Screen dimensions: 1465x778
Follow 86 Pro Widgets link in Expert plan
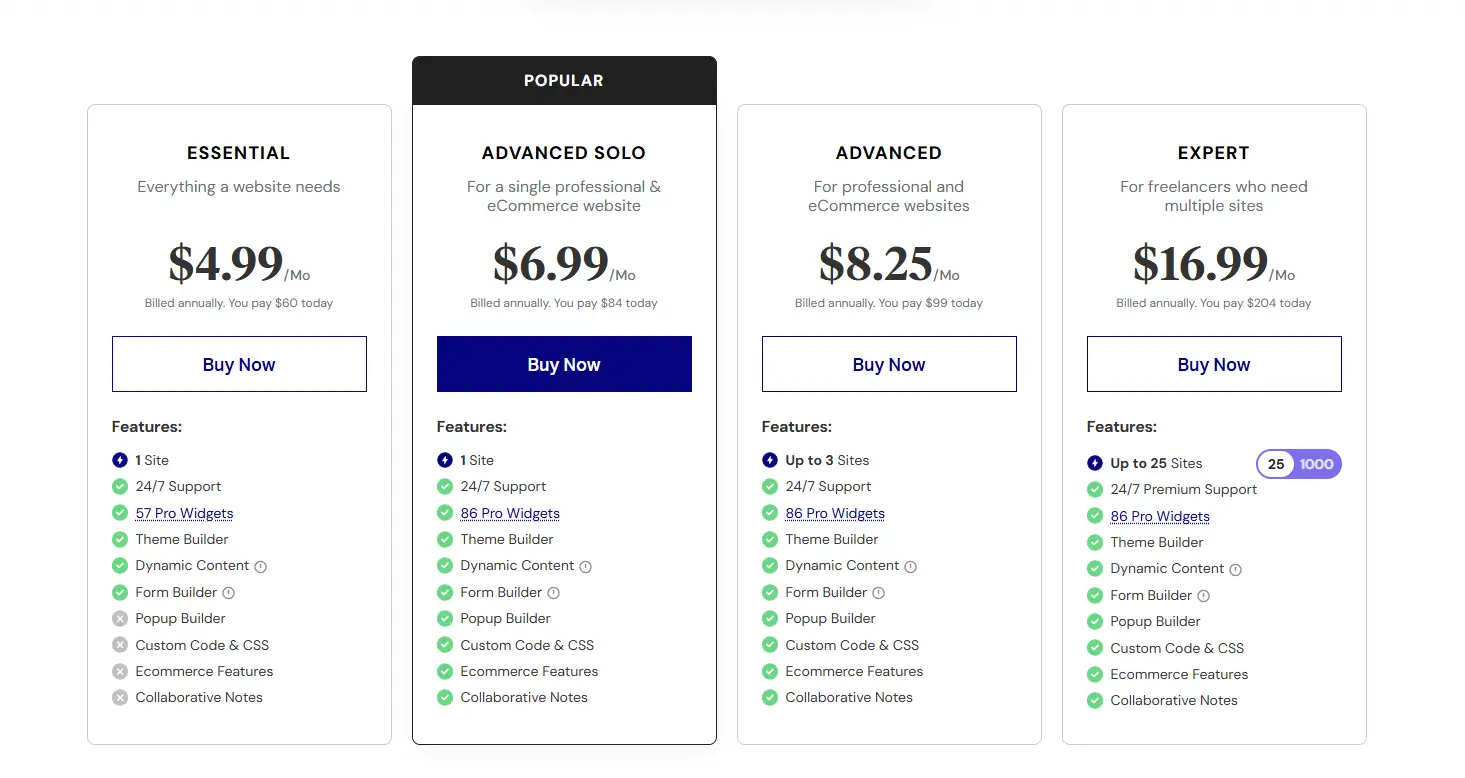coord(1160,516)
